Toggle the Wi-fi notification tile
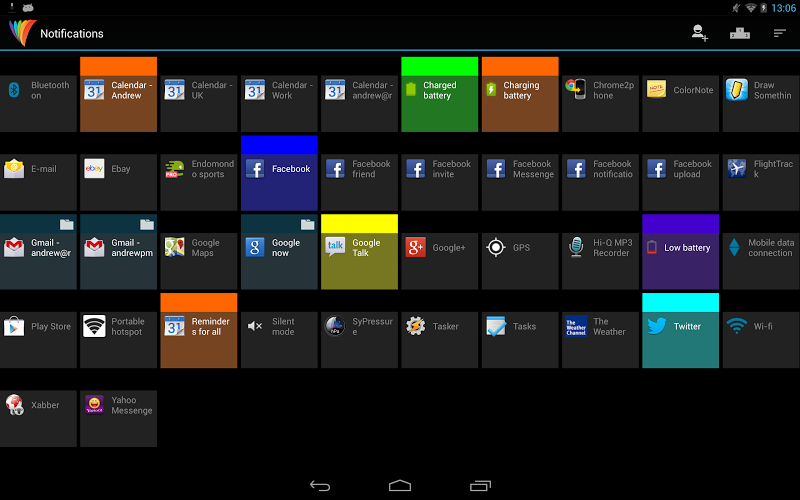800x500 pixels. pyautogui.click(x=761, y=340)
